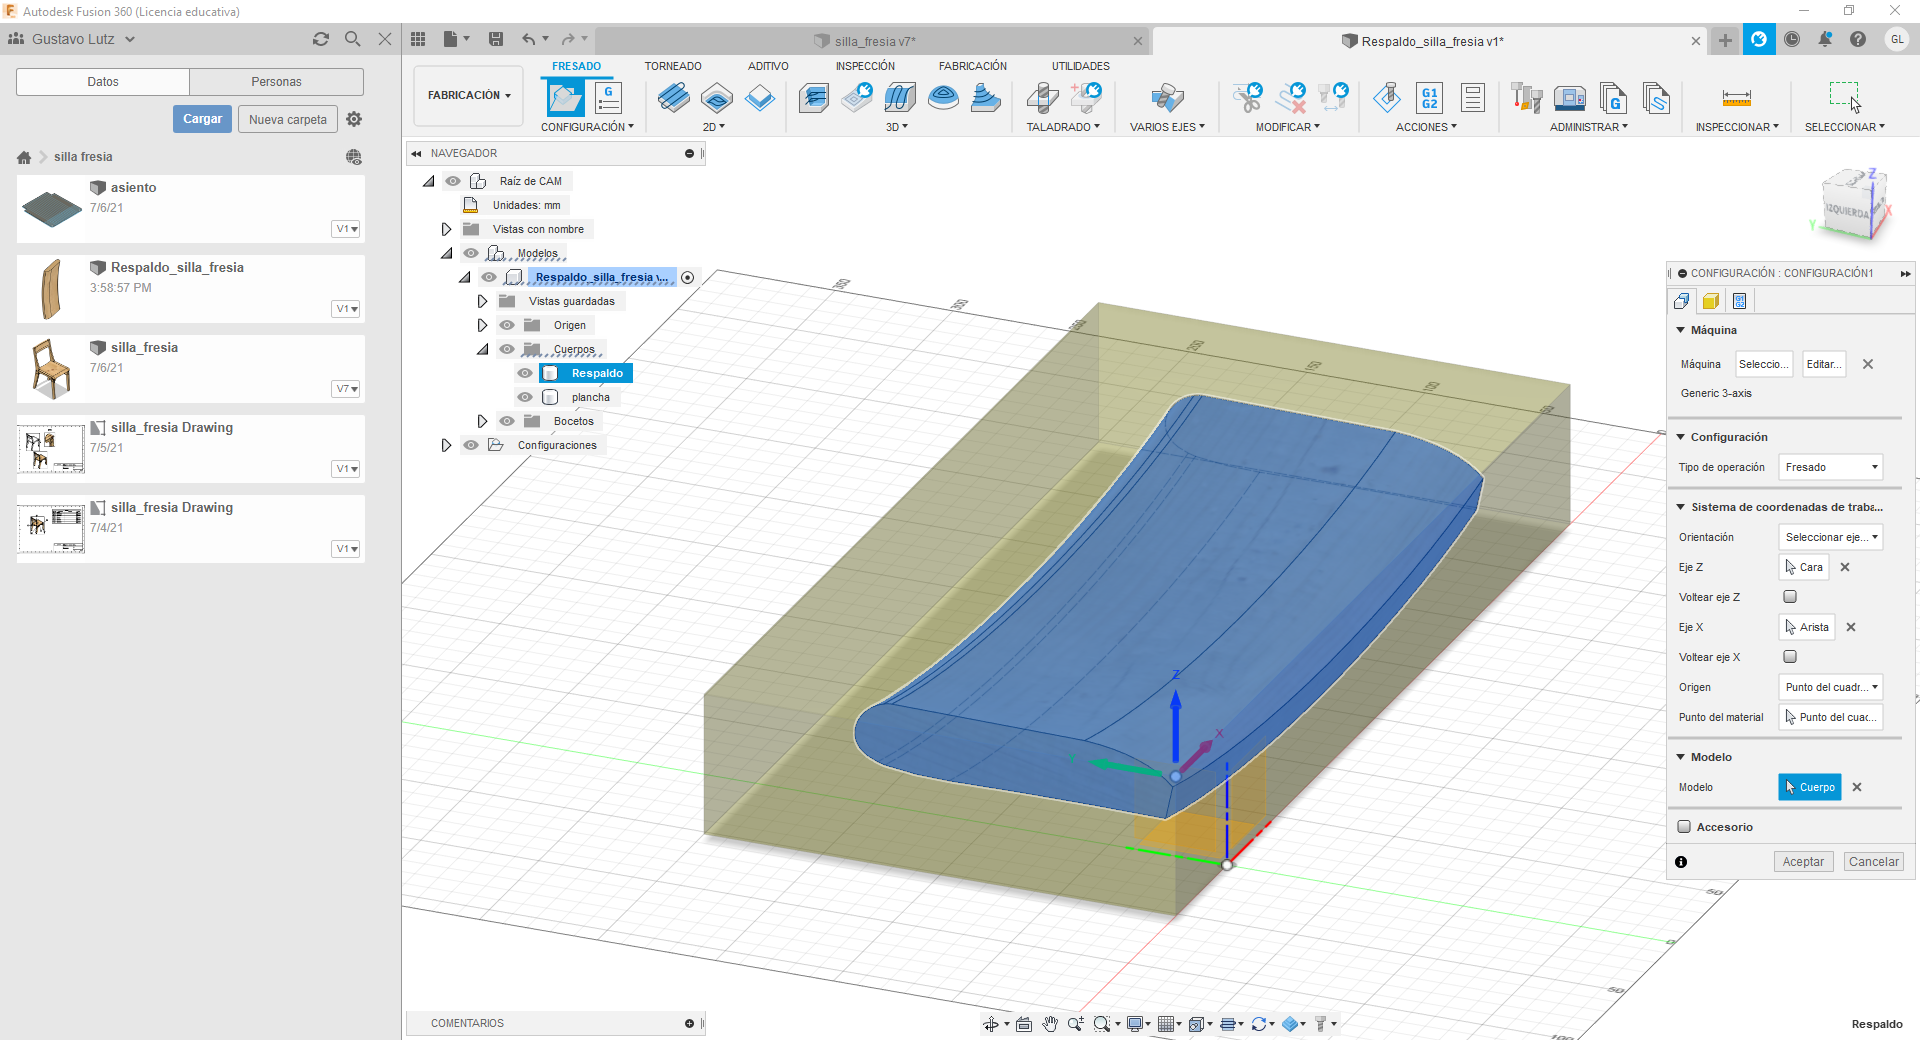Enable the Voltear eje X checkbox

(1790, 657)
